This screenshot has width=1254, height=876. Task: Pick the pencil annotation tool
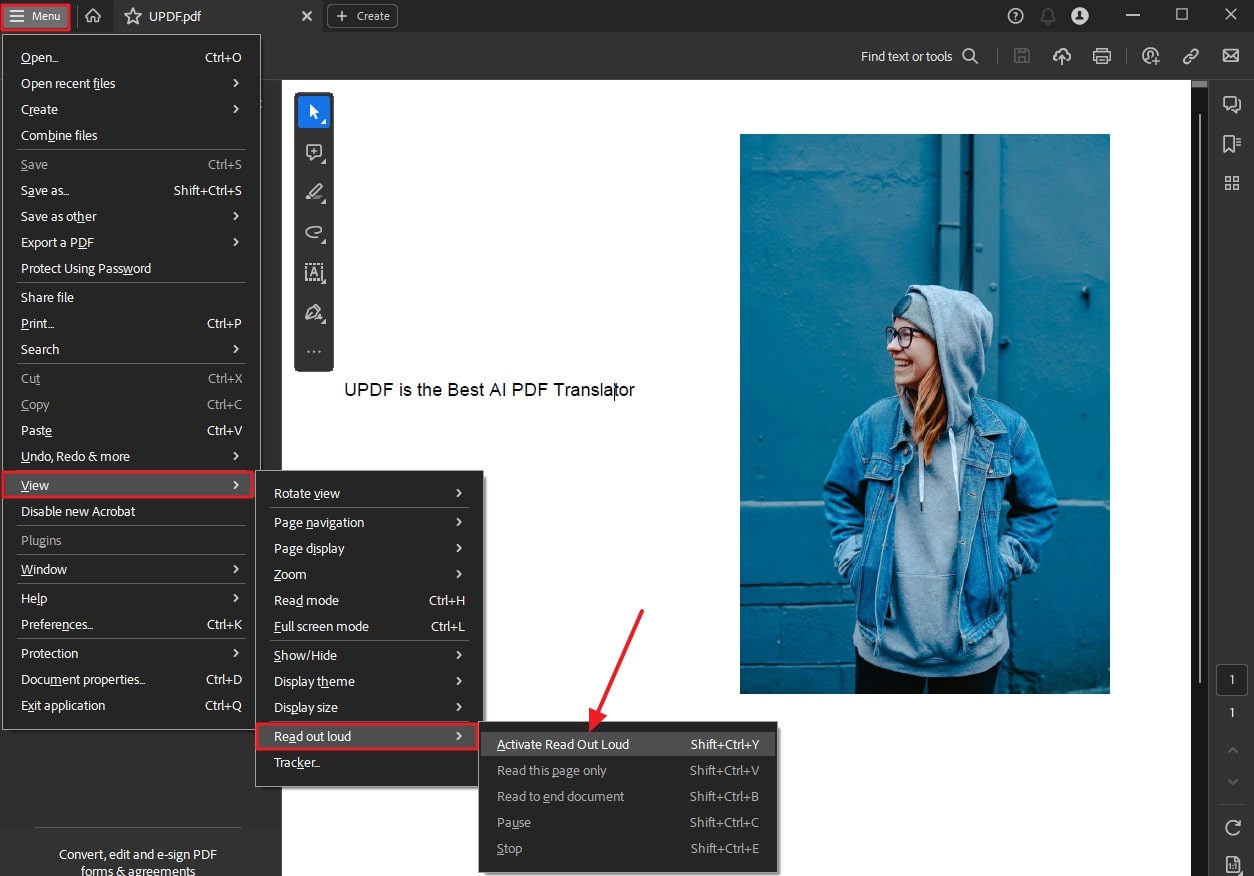314,192
